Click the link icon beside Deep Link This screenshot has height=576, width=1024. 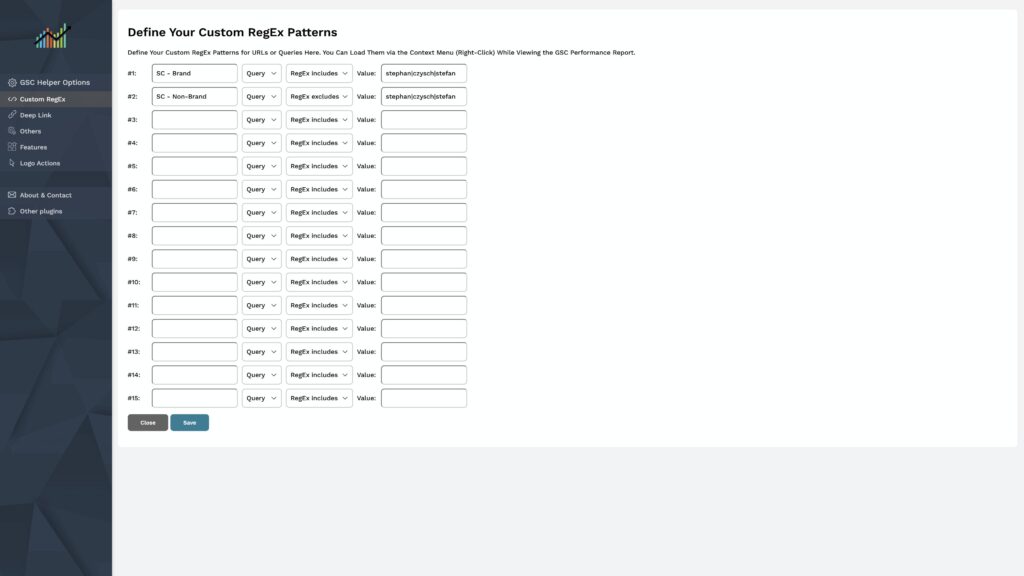click(x=12, y=115)
